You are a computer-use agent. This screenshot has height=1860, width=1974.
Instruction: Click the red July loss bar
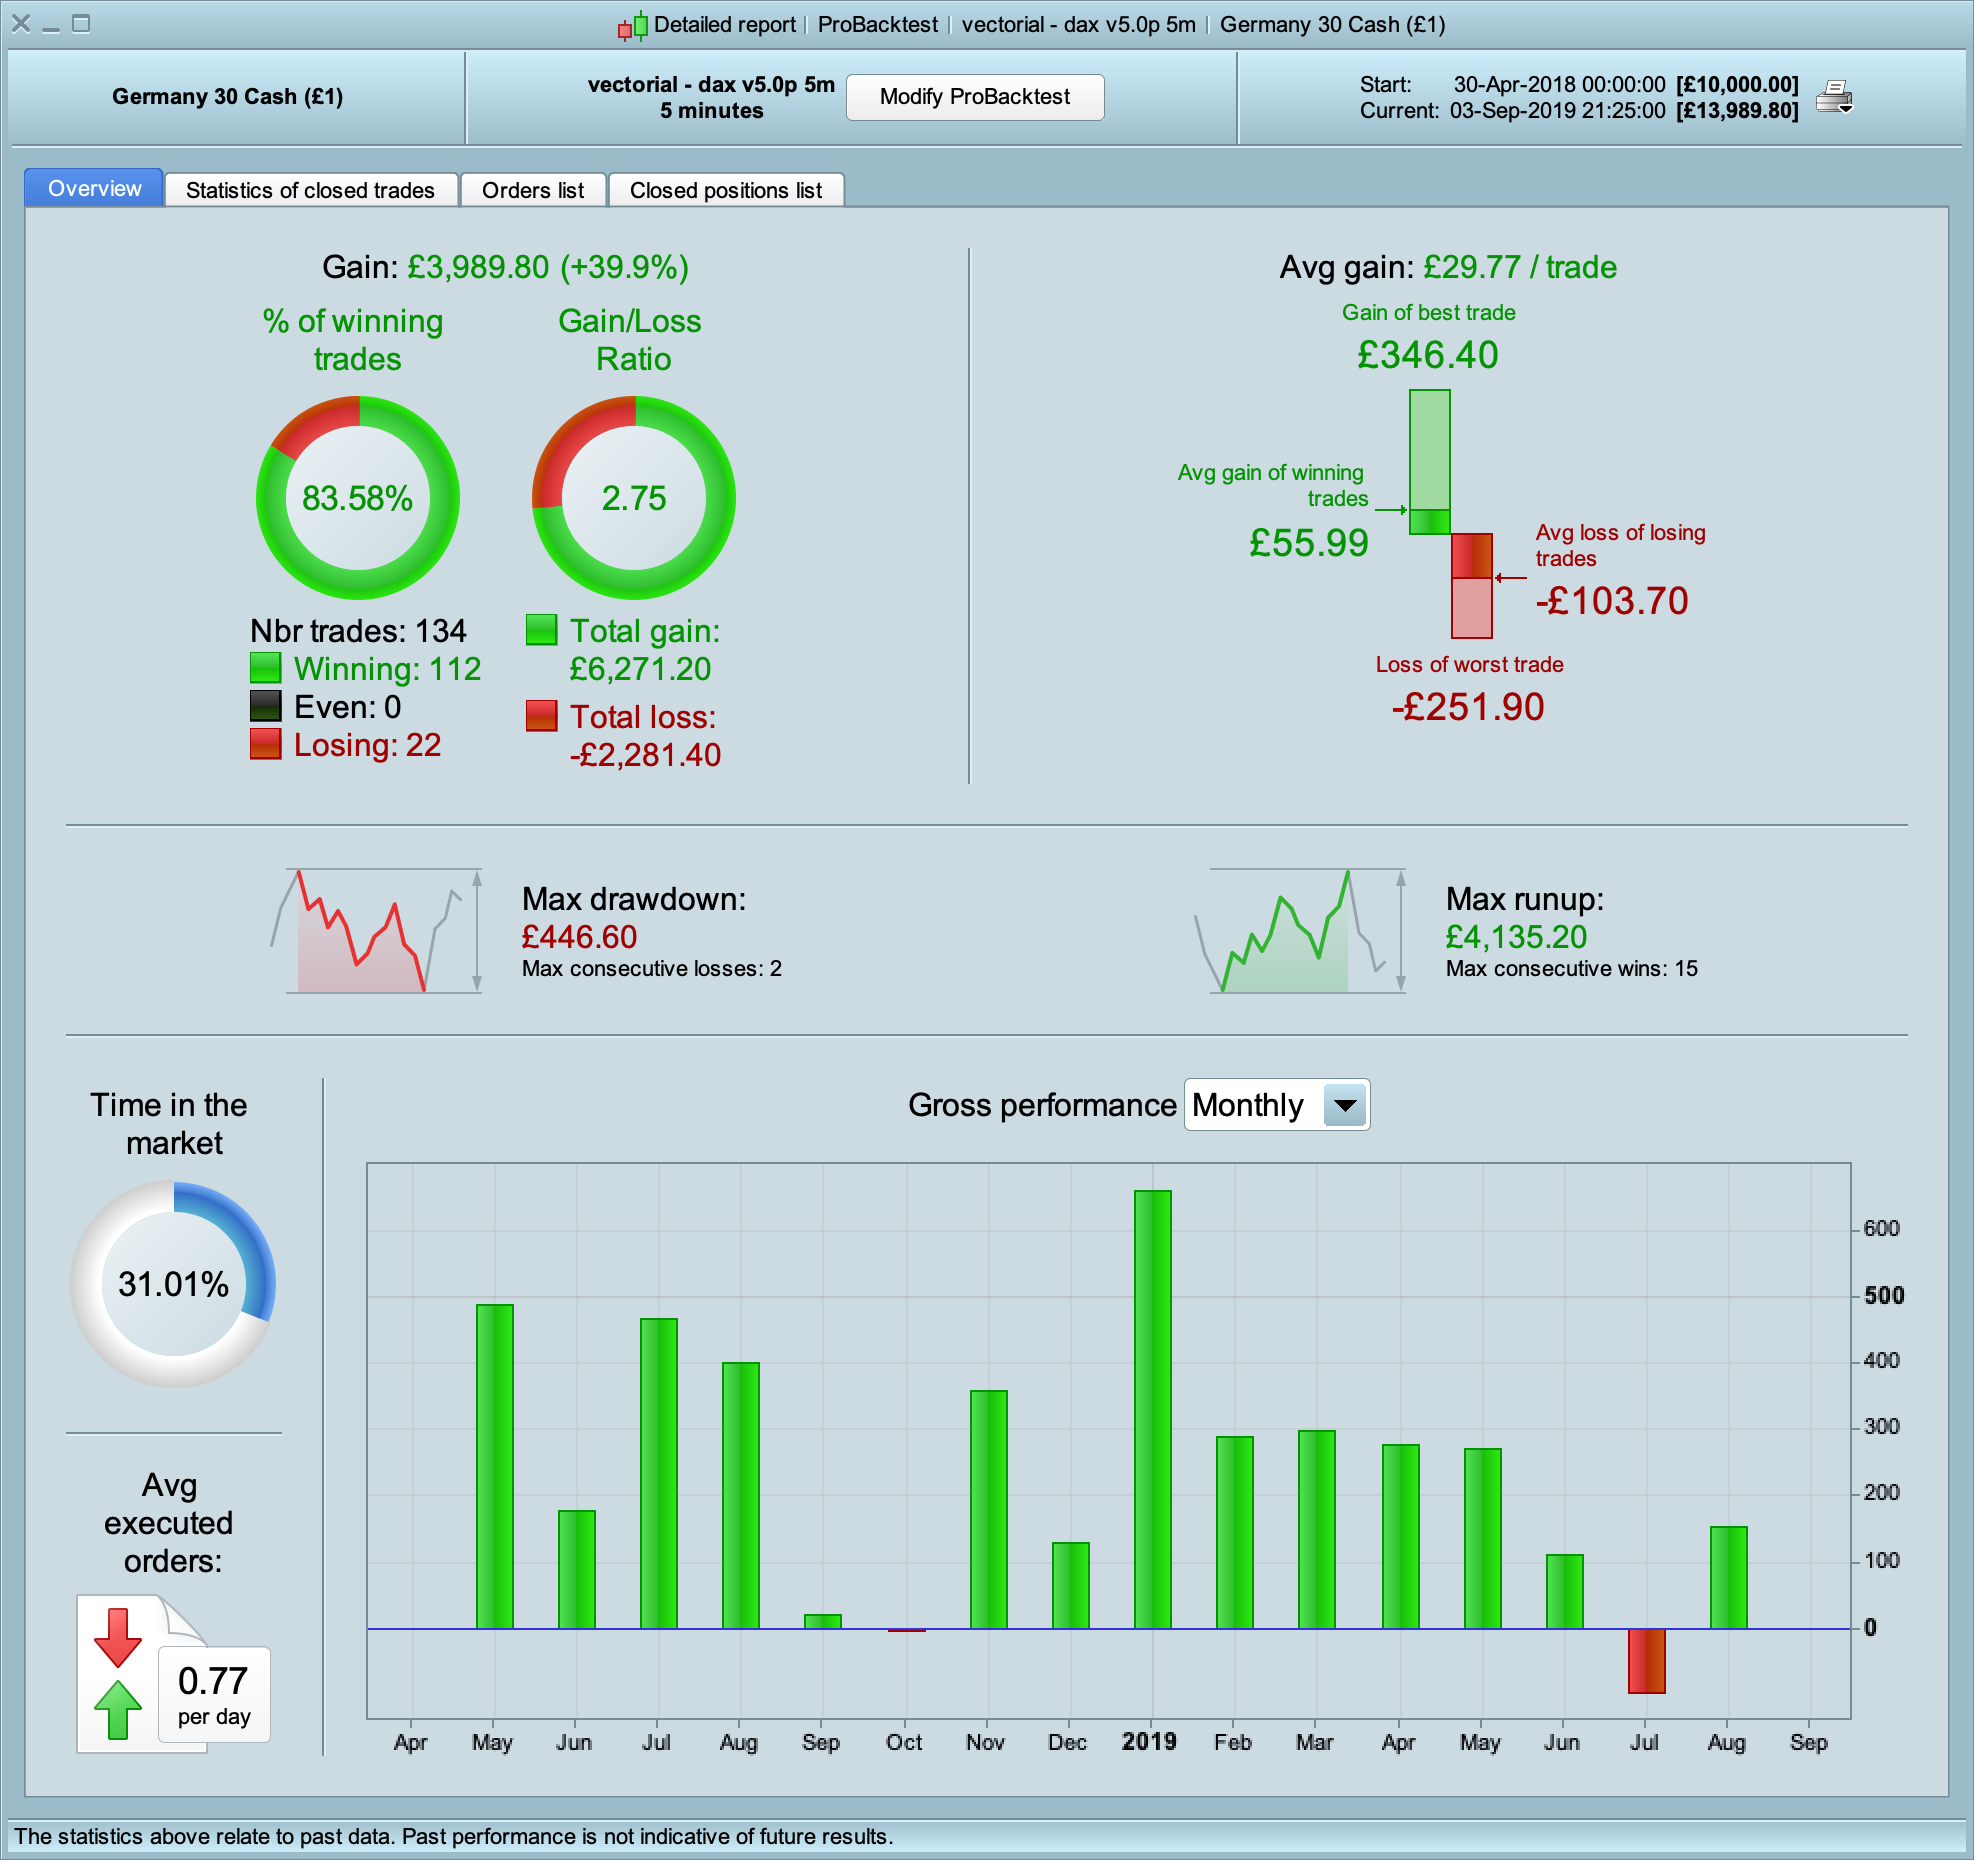pyautogui.click(x=1646, y=1660)
